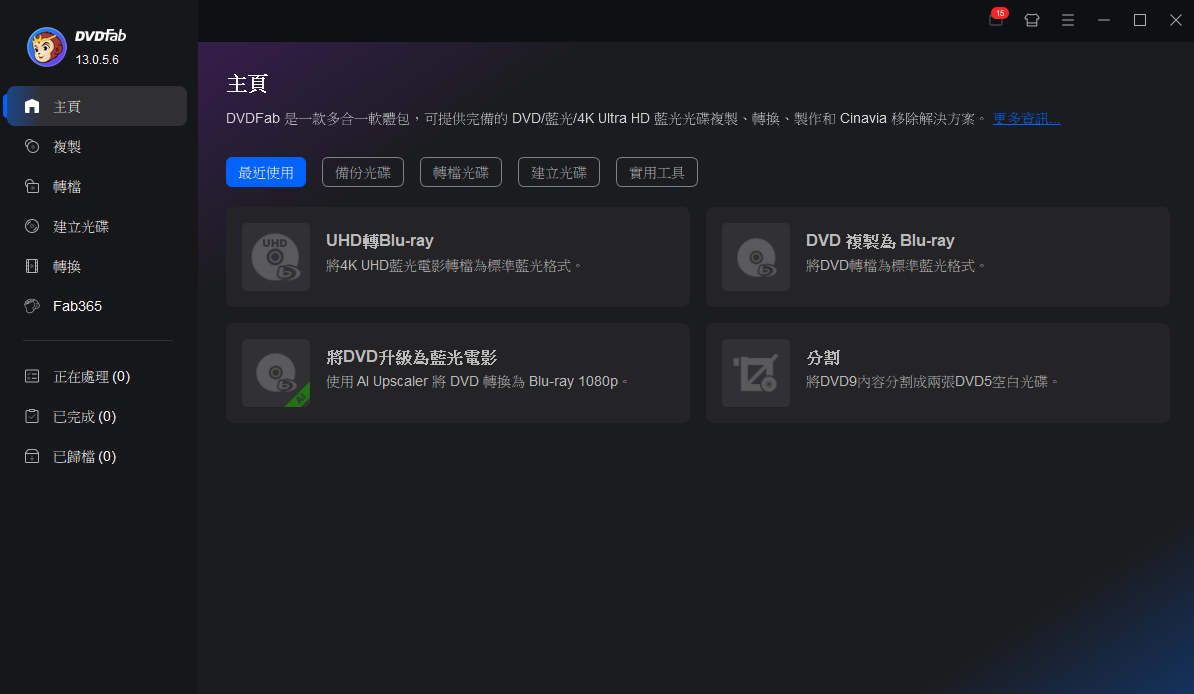Switch to the 實用工具 tab

tap(656, 172)
